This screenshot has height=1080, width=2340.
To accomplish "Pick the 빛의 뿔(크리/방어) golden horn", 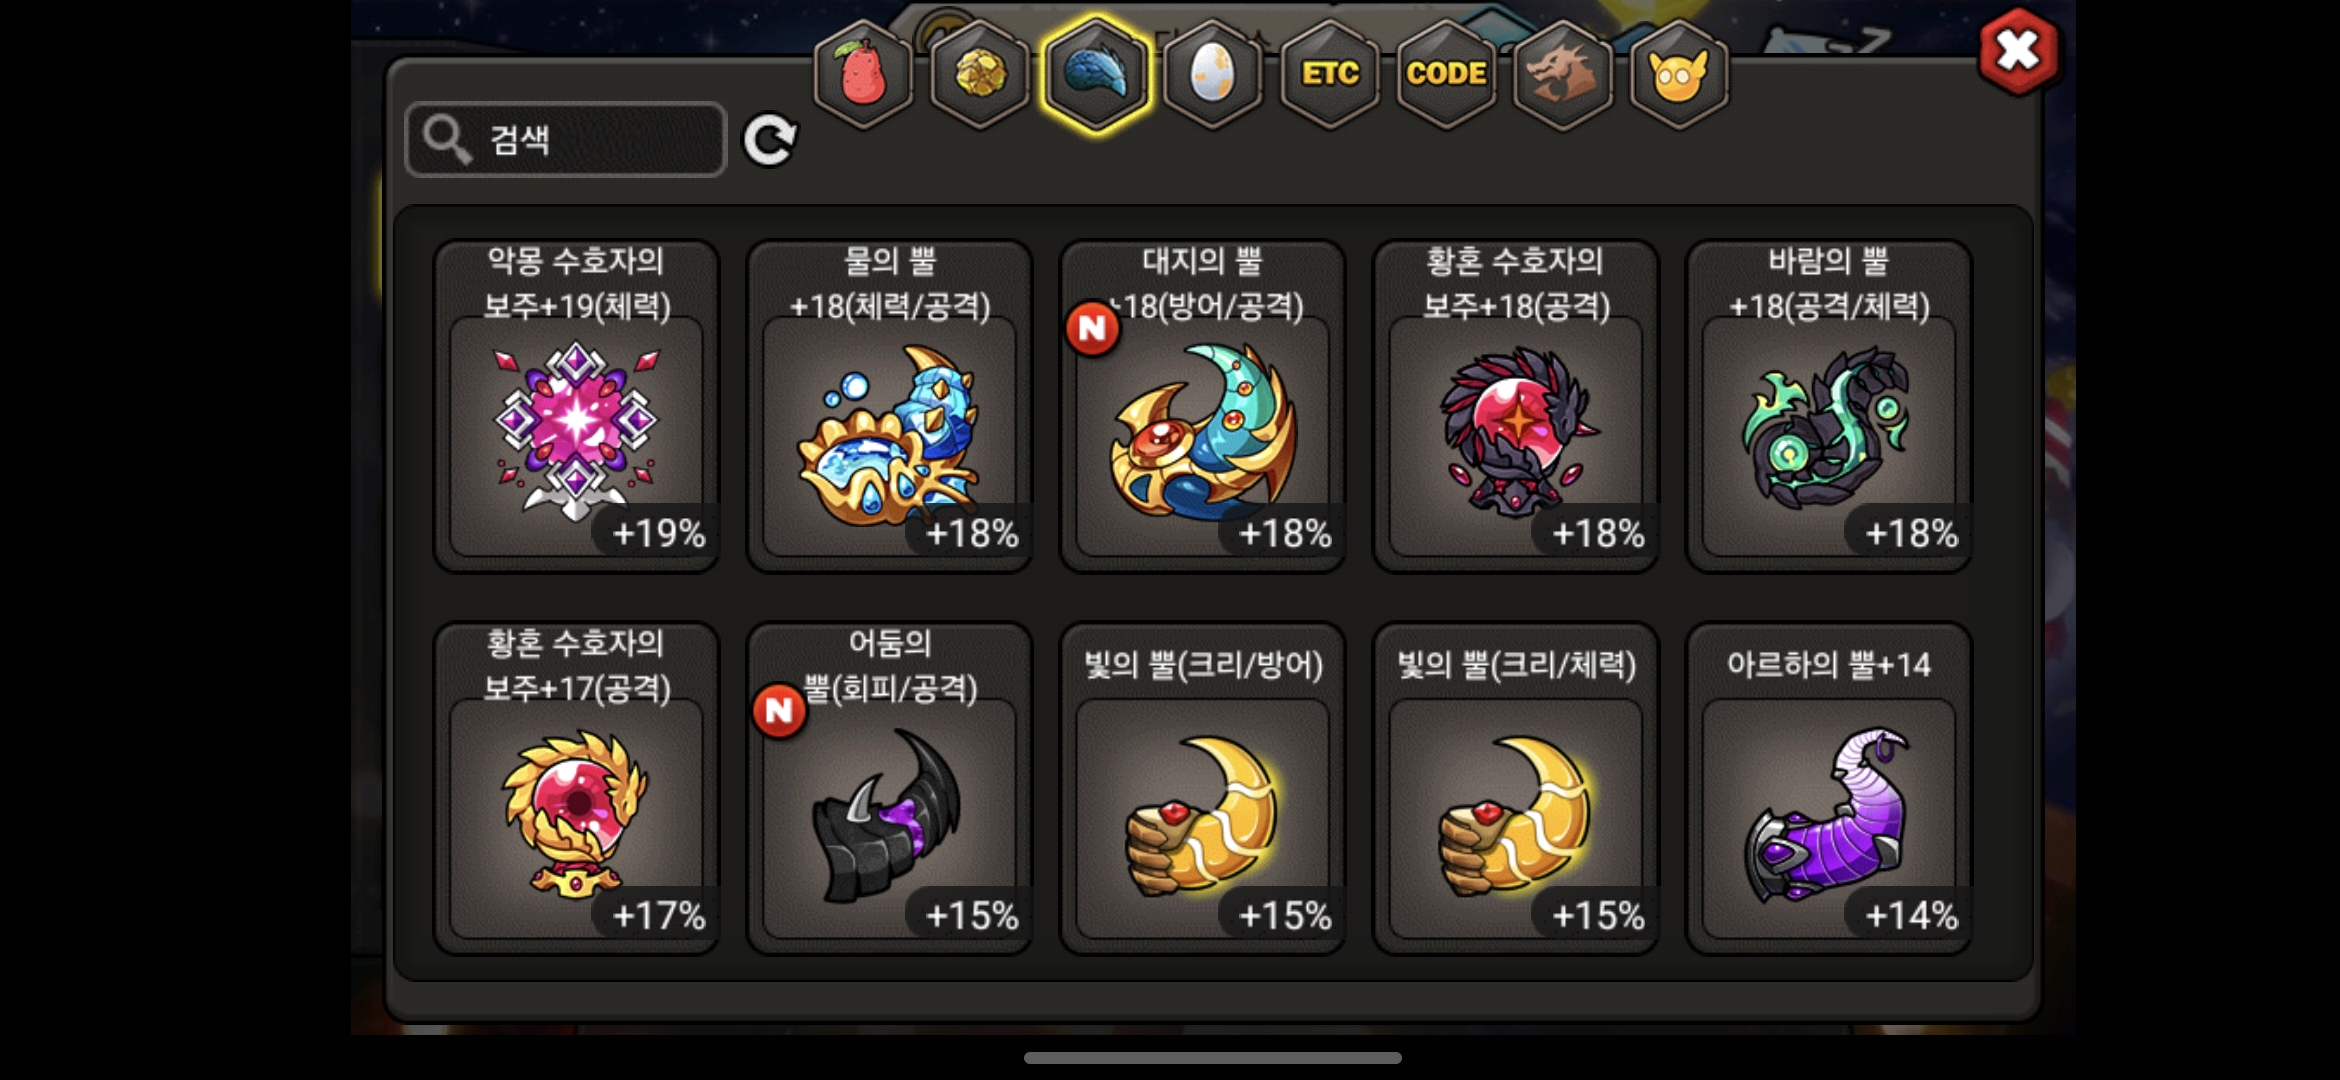I will click(1202, 788).
